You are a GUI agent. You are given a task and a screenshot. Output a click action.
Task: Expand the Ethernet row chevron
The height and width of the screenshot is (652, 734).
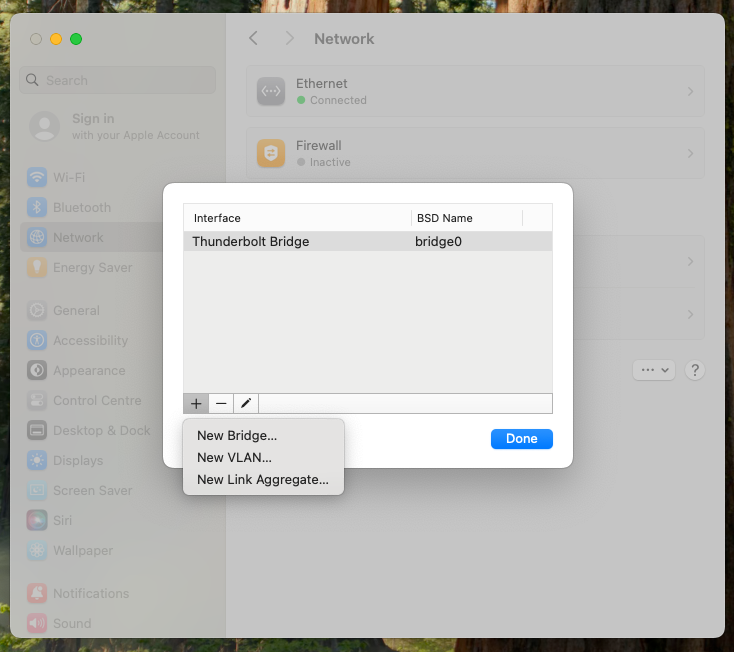(689, 91)
